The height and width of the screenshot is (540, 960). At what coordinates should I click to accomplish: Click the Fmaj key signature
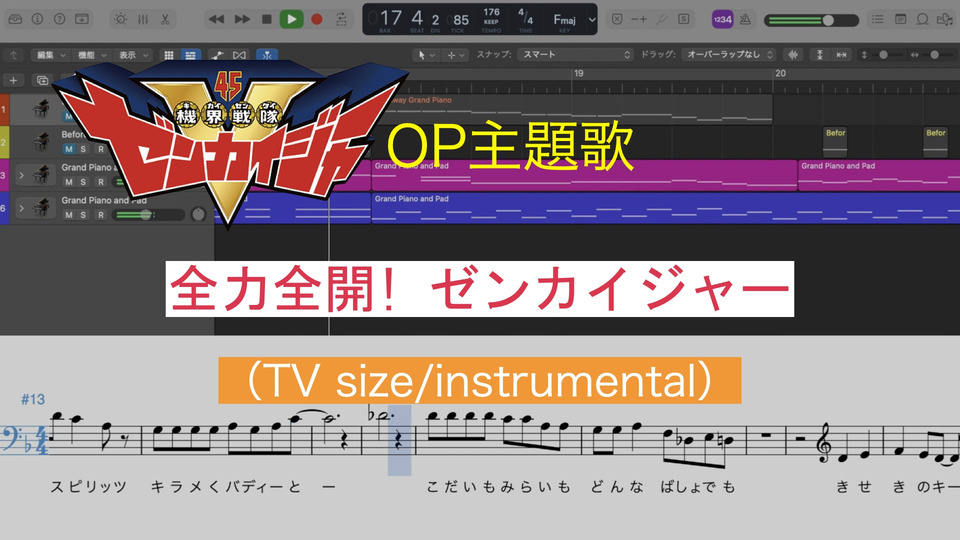564,20
